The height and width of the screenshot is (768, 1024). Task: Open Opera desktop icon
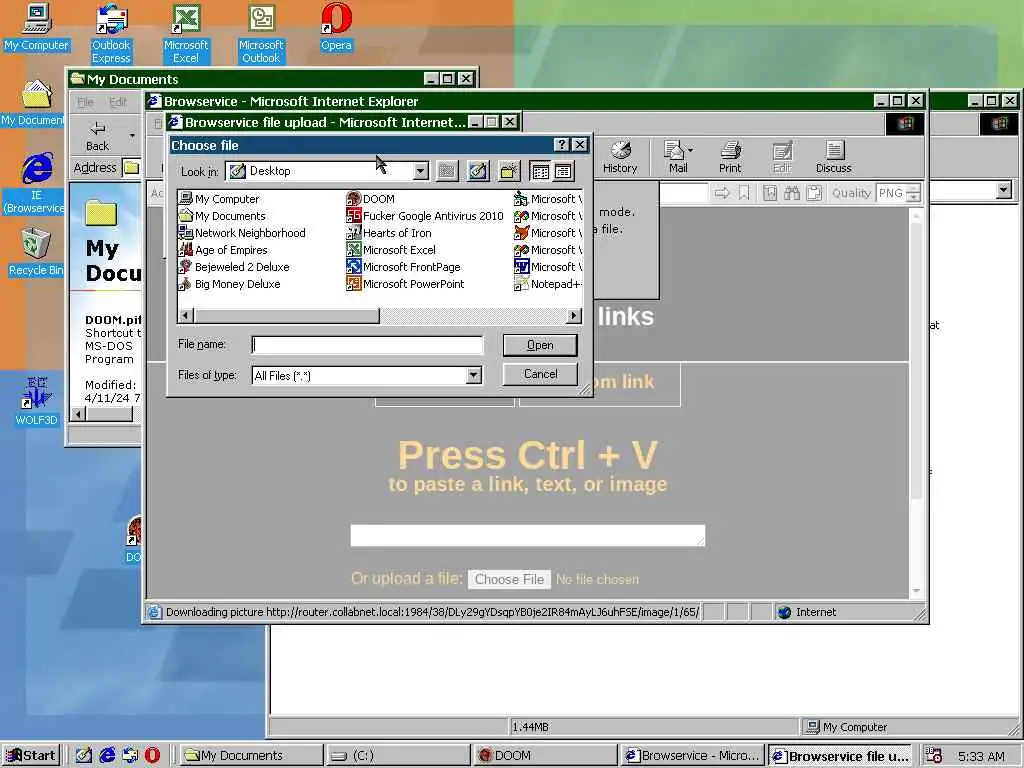336,27
